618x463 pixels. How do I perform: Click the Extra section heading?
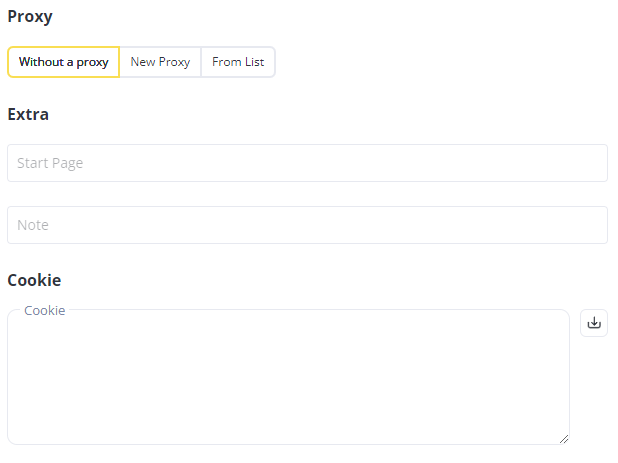pos(28,114)
